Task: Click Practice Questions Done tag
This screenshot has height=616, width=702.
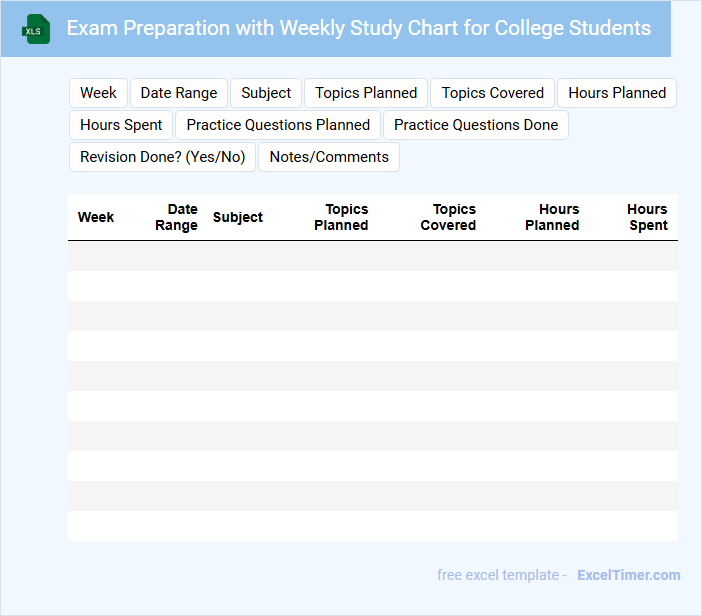Action: pyautogui.click(x=476, y=125)
